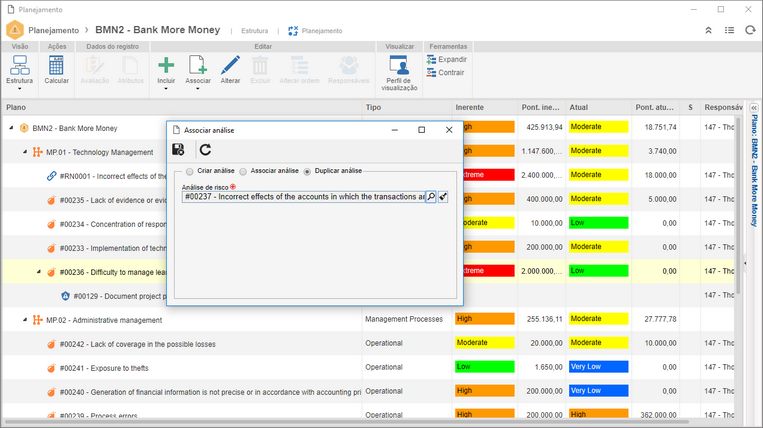Sort by the Inerente column header
The image size is (763, 428).
pos(485,107)
